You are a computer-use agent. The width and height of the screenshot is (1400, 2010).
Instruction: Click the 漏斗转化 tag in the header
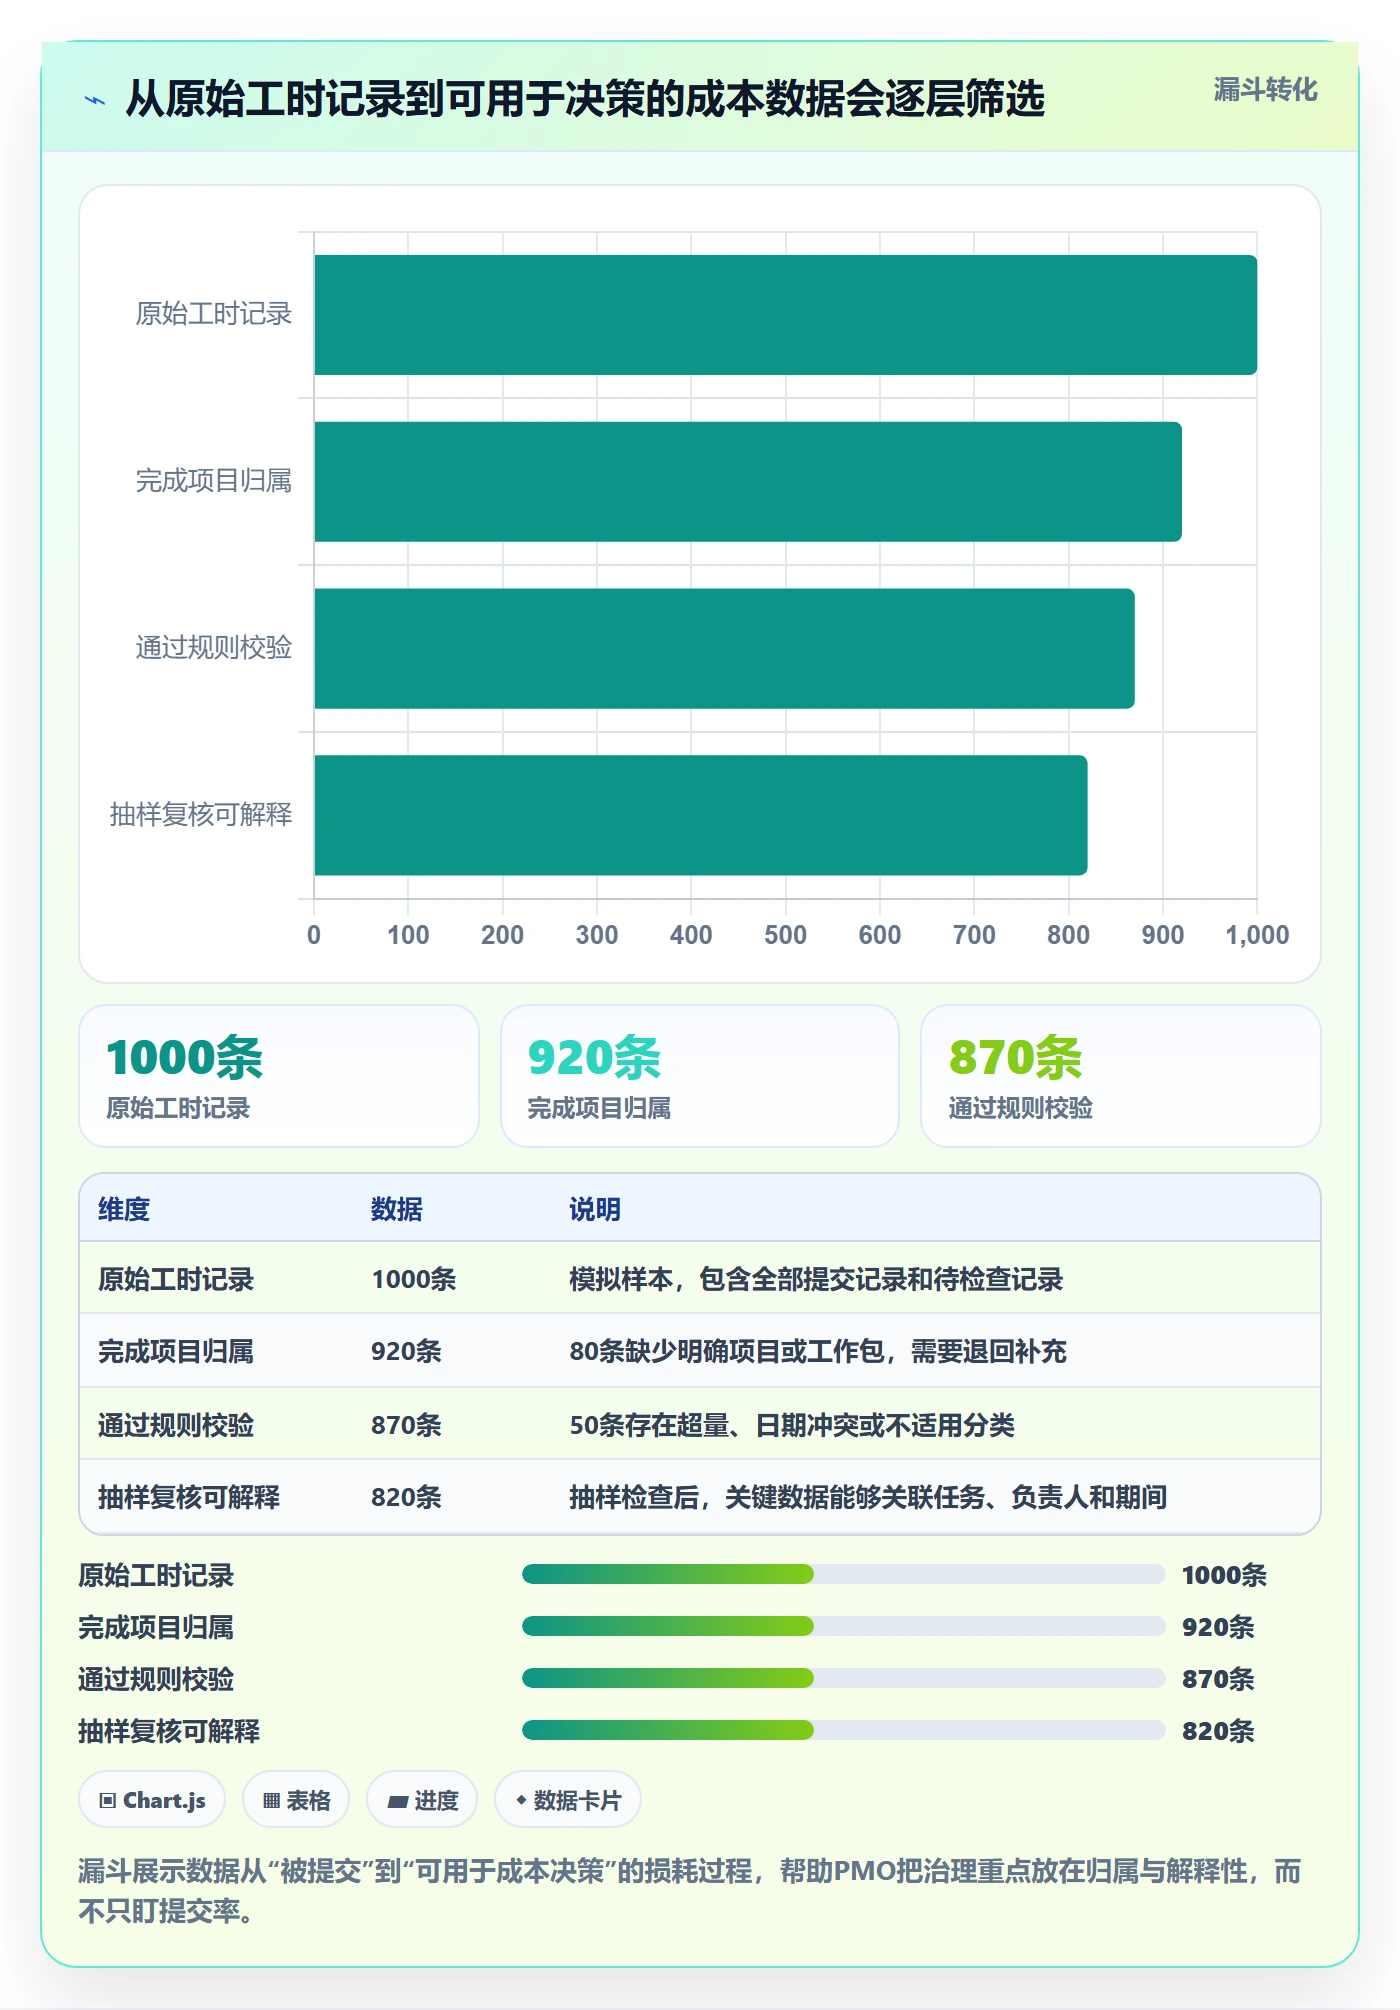pyautogui.click(x=1265, y=90)
